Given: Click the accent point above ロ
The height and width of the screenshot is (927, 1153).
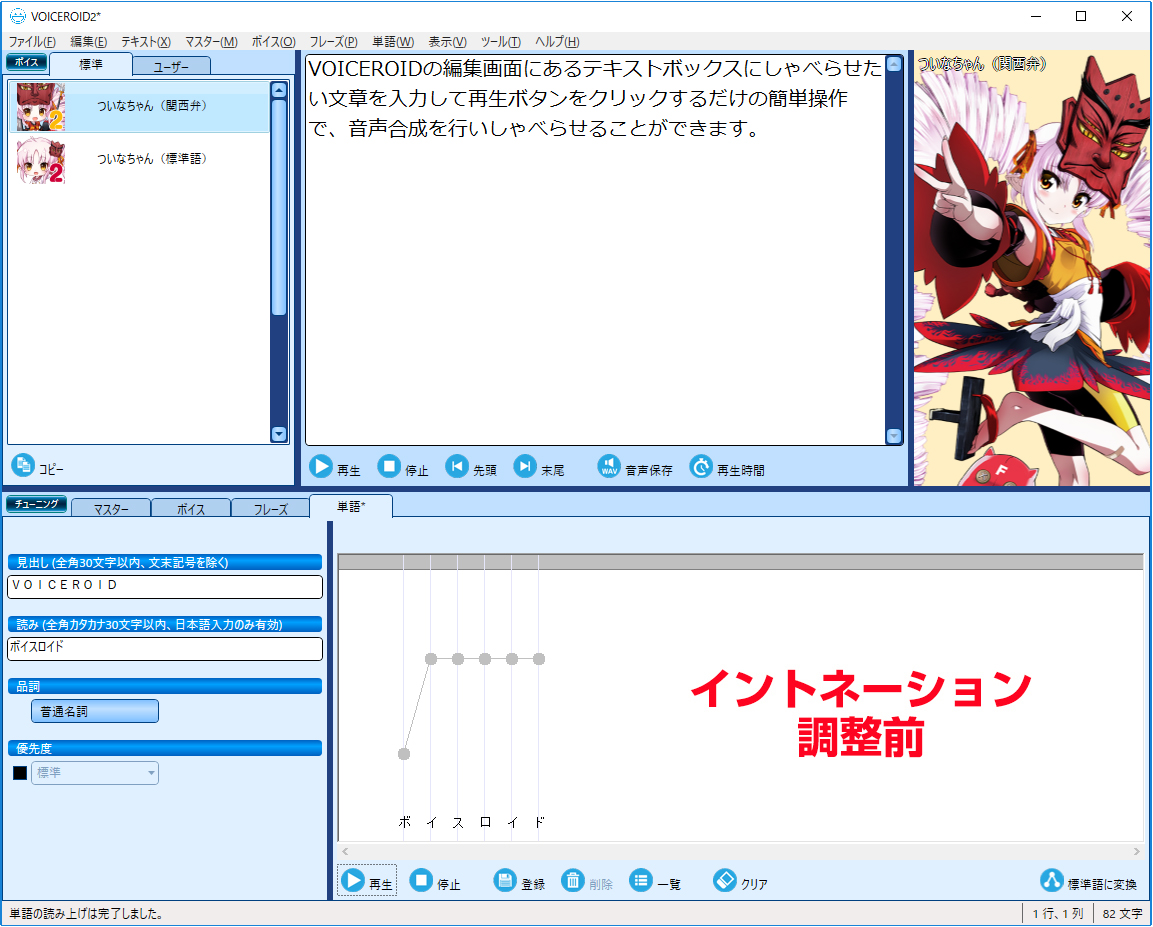Looking at the screenshot, I should point(485,659).
